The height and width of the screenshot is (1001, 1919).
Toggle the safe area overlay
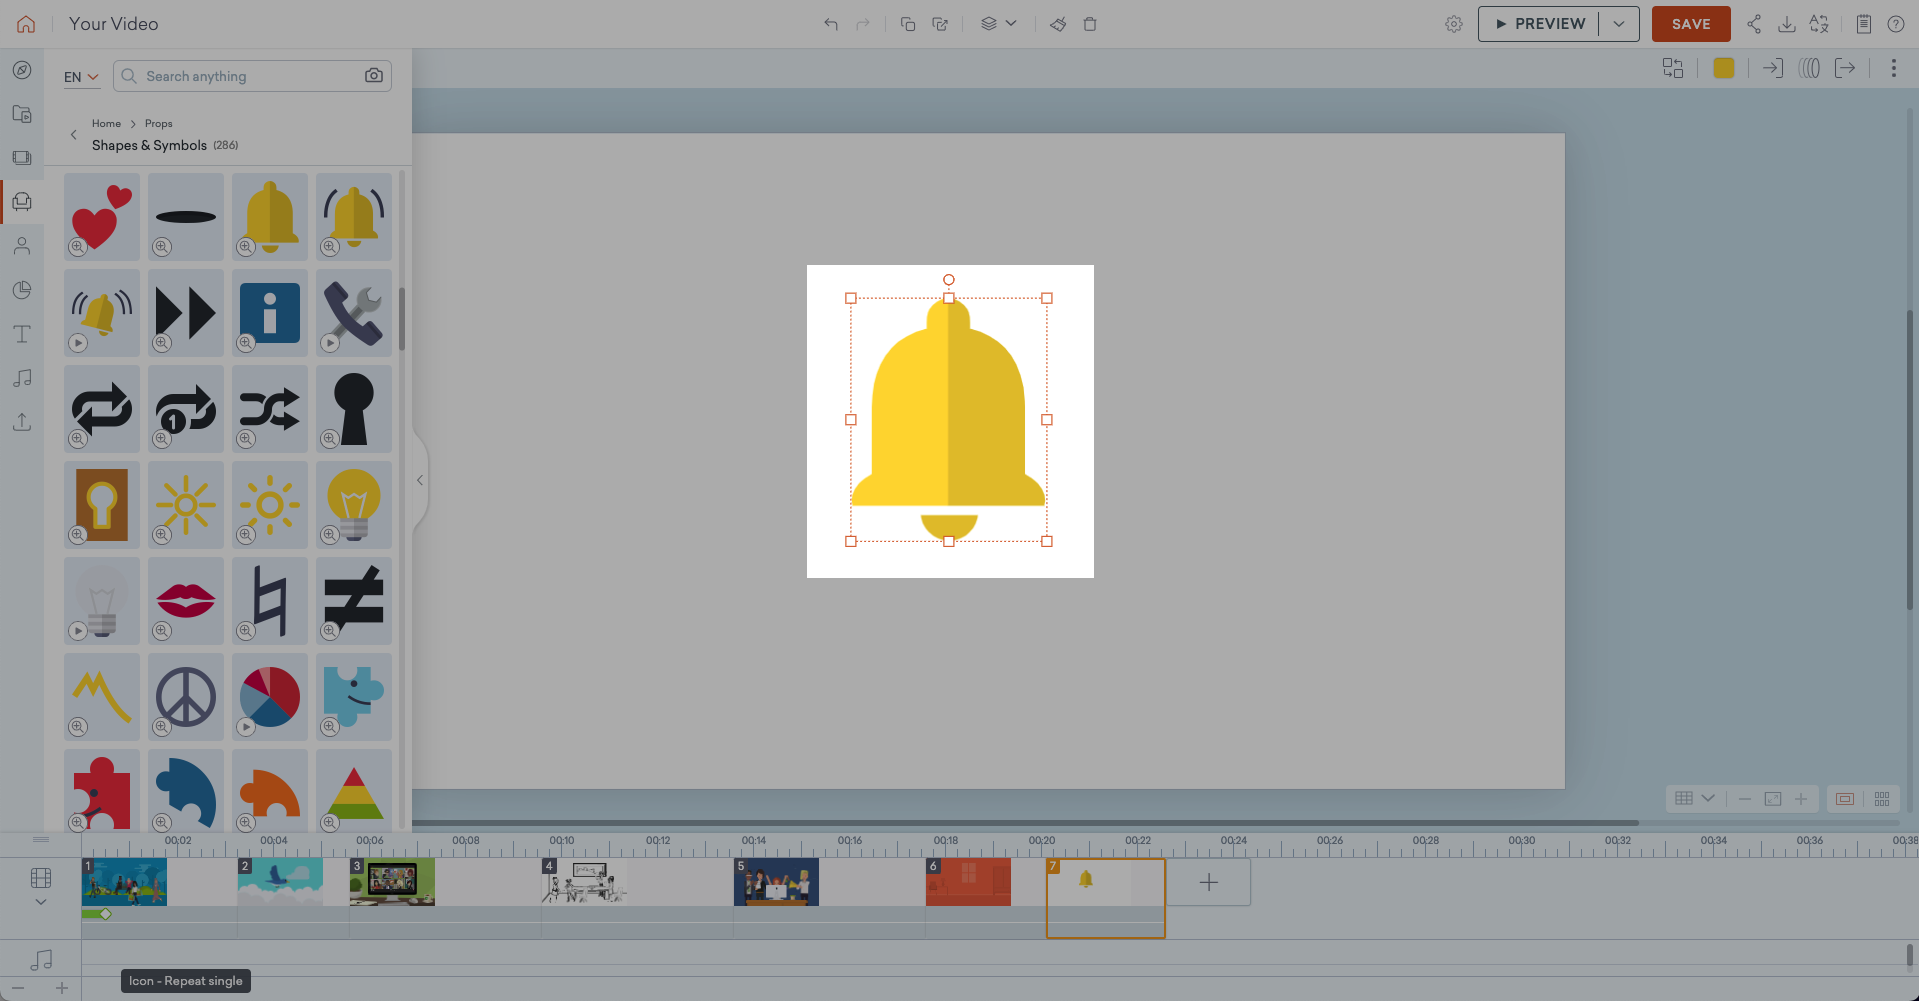point(1844,799)
